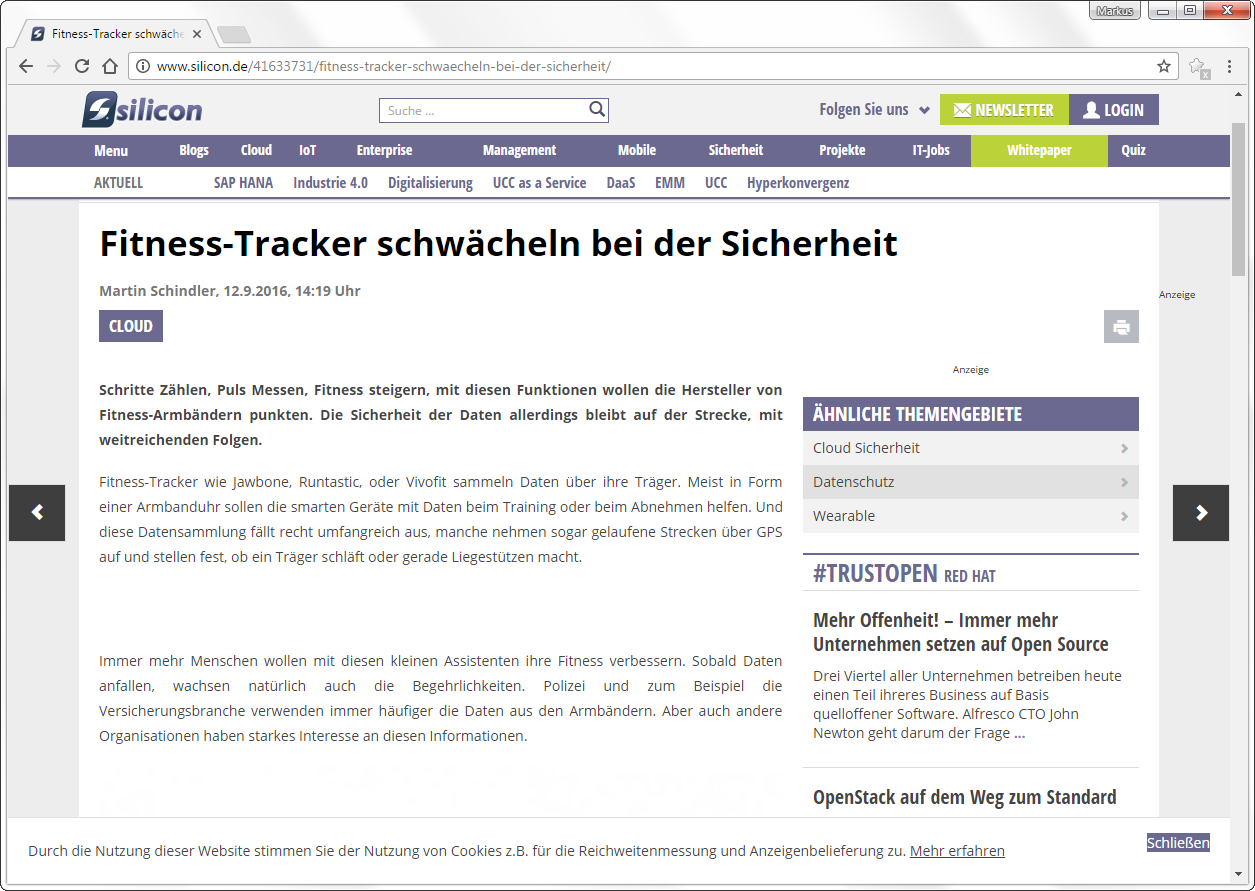Select the Whitepaper menu tab
This screenshot has width=1255, height=891.
pyautogui.click(x=1039, y=150)
